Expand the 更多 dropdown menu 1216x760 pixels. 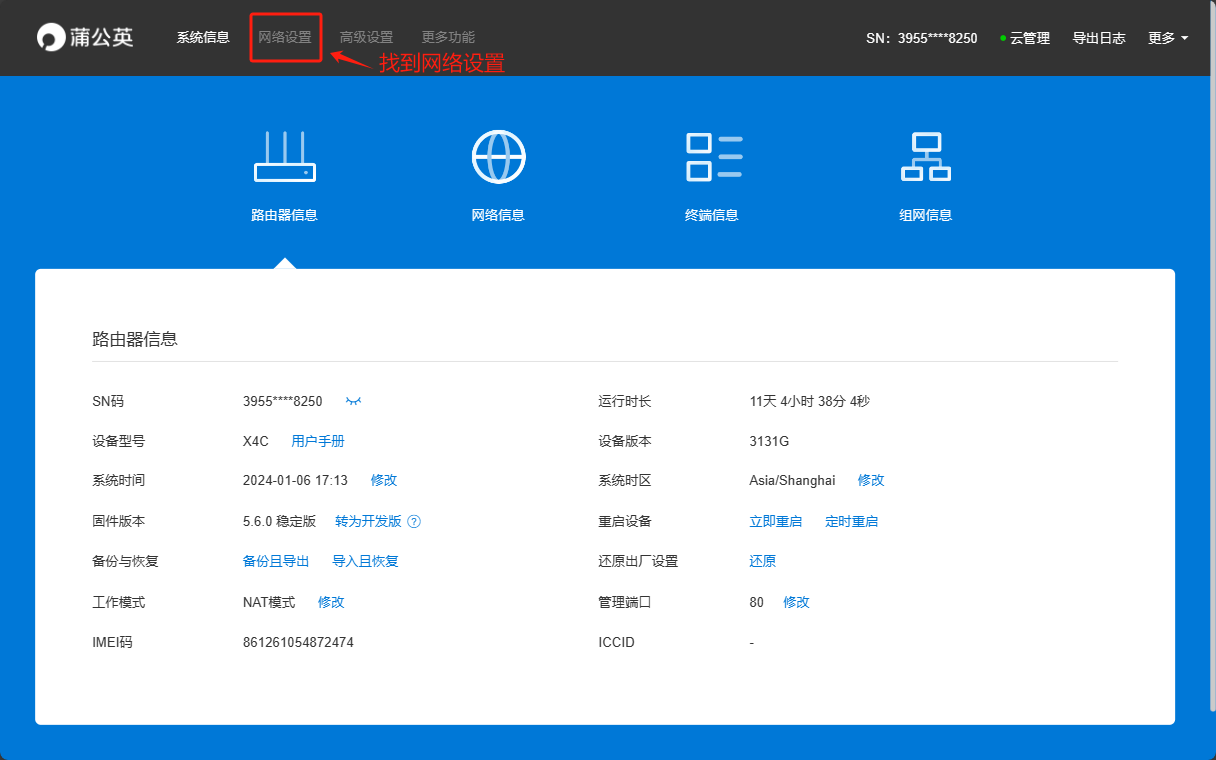point(1167,38)
